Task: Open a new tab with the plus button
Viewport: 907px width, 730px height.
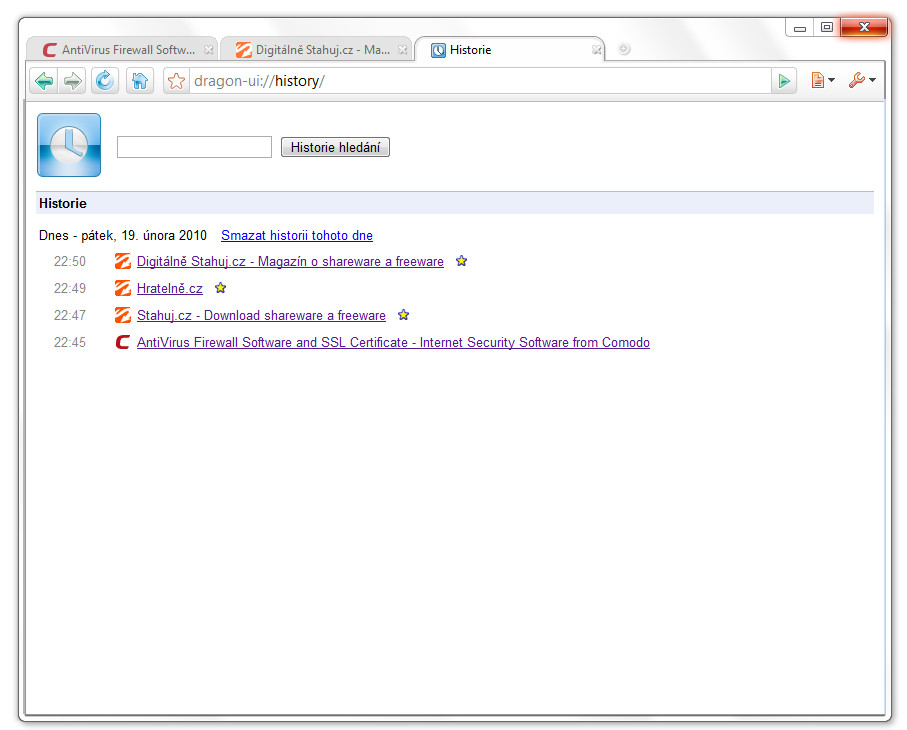Action: pyautogui.click(x=624, y=49)
